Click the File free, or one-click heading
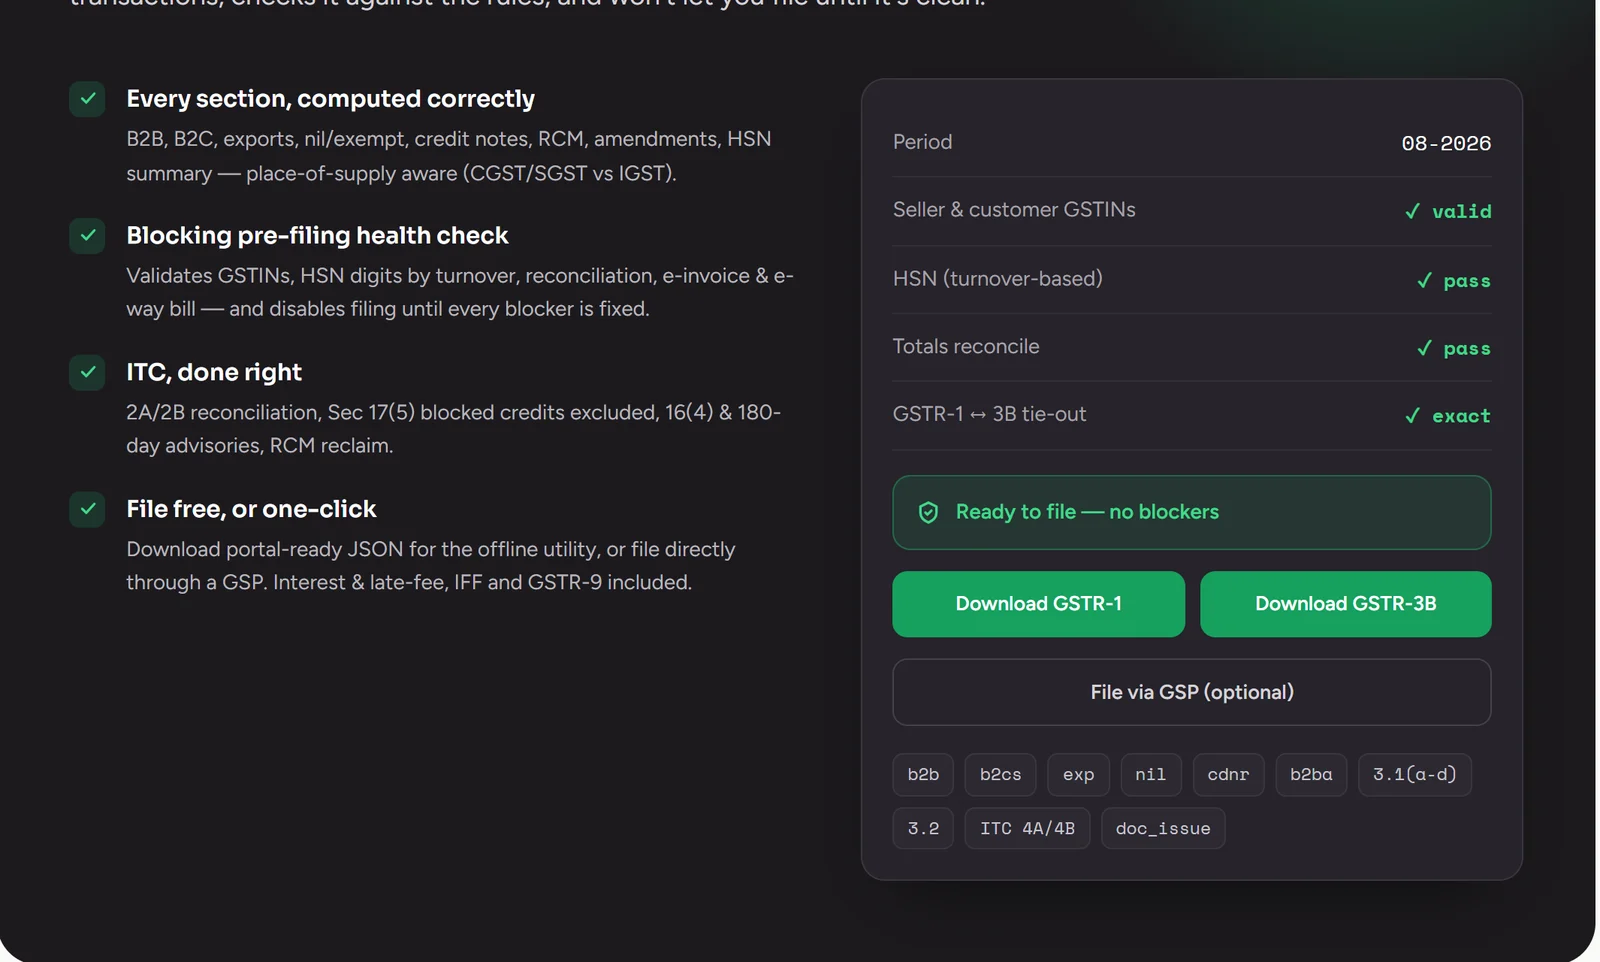 251,509
